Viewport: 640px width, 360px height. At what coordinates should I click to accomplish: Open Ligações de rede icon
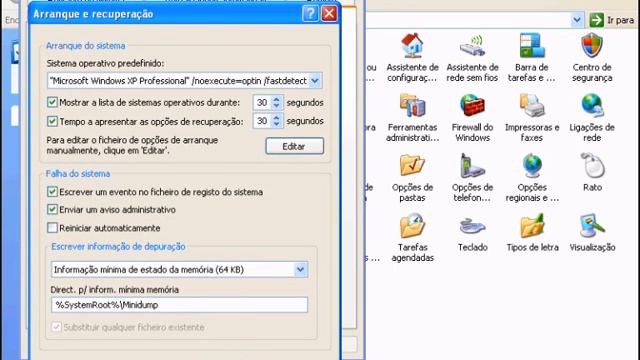[x=592, y=105]
